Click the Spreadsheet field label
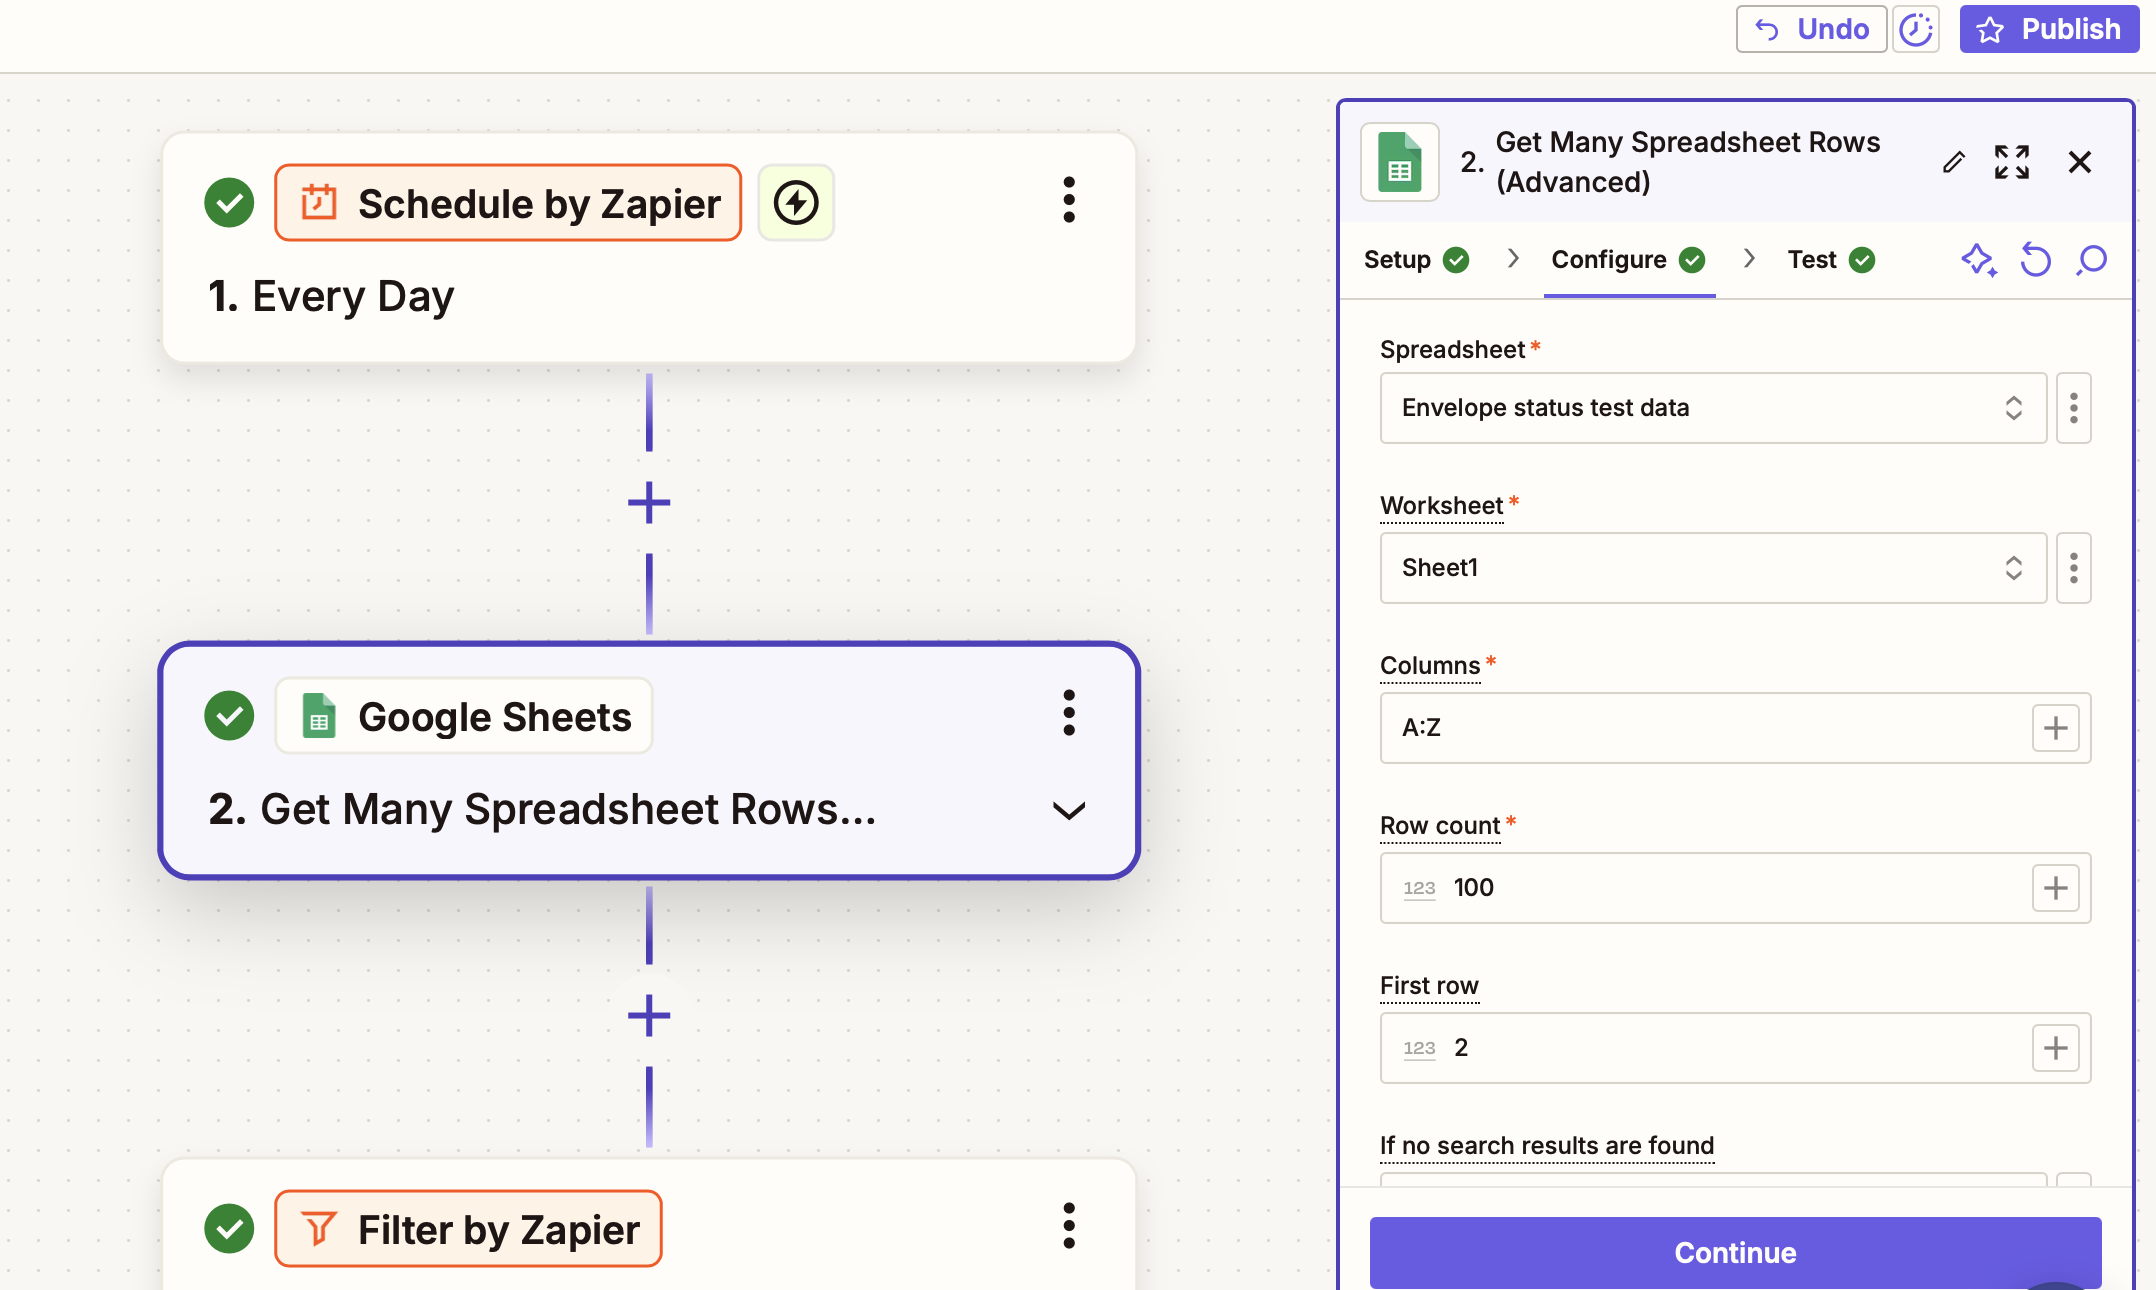 pyautogui.click(x=1452, y=350)
